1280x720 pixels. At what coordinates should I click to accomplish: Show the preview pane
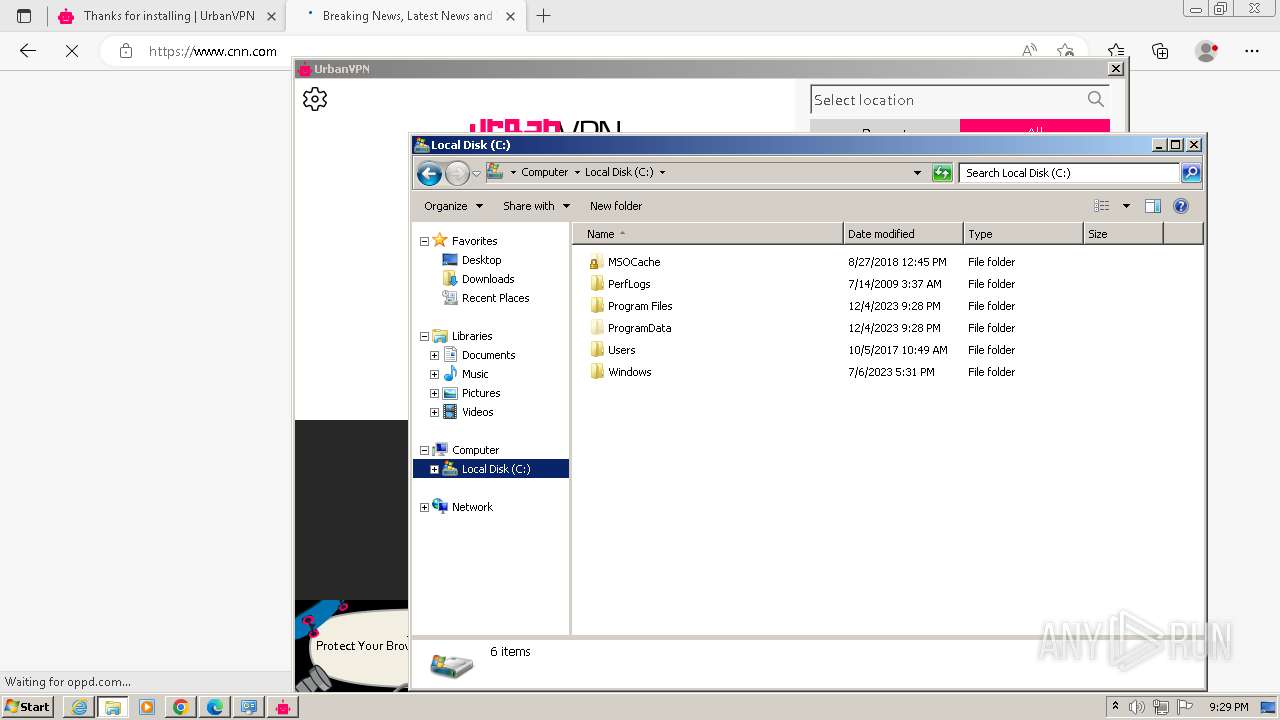pyautogui.click(x=1153, y=206)
